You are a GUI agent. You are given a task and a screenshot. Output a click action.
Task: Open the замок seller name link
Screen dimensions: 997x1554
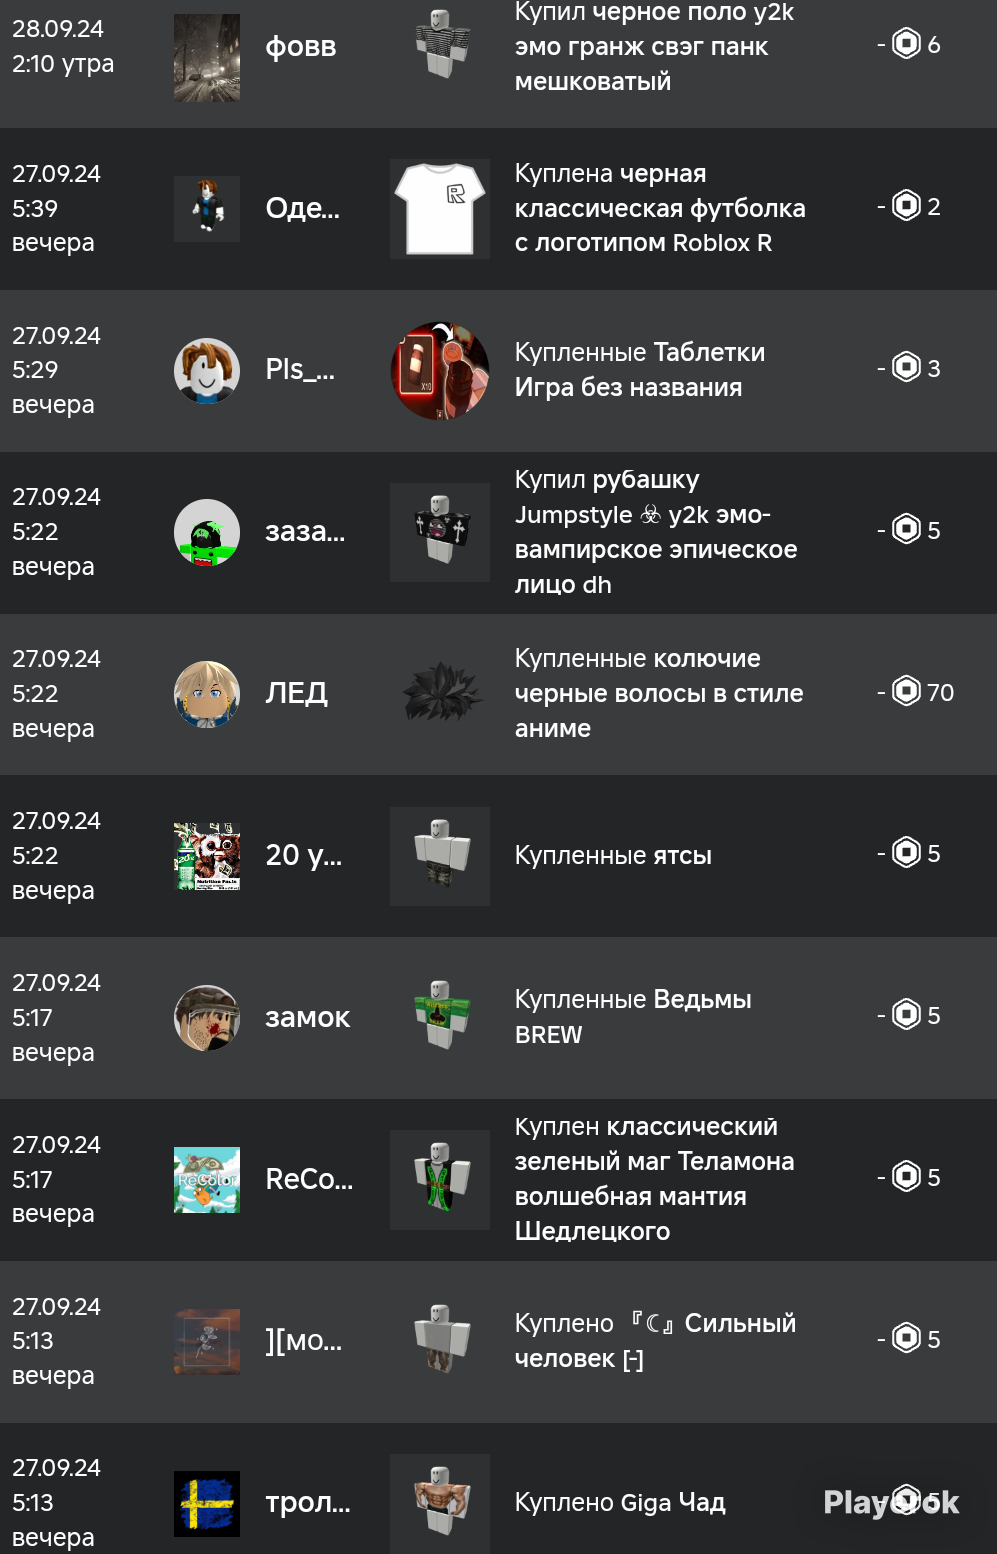pyautogui.click(x=307, y=1018)
